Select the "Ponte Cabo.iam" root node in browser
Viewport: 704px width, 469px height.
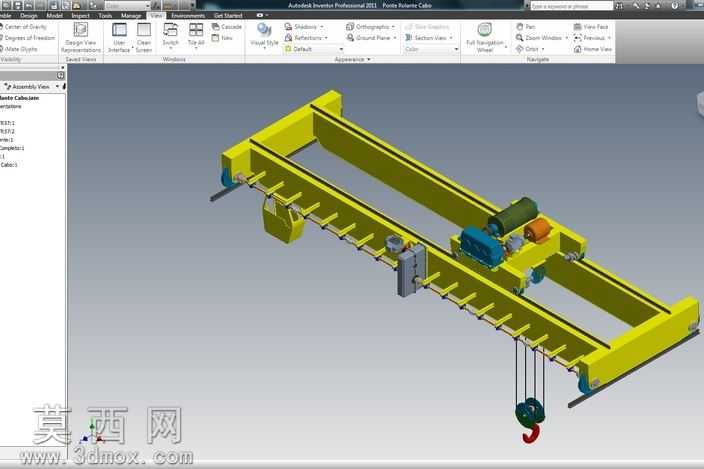(x=19, y=98)
